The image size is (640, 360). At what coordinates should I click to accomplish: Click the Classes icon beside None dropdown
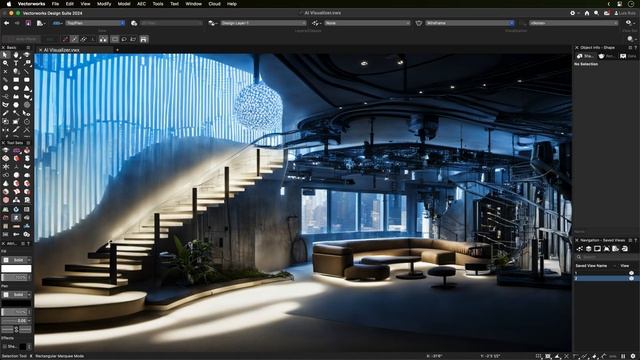(x=316, y=23)
